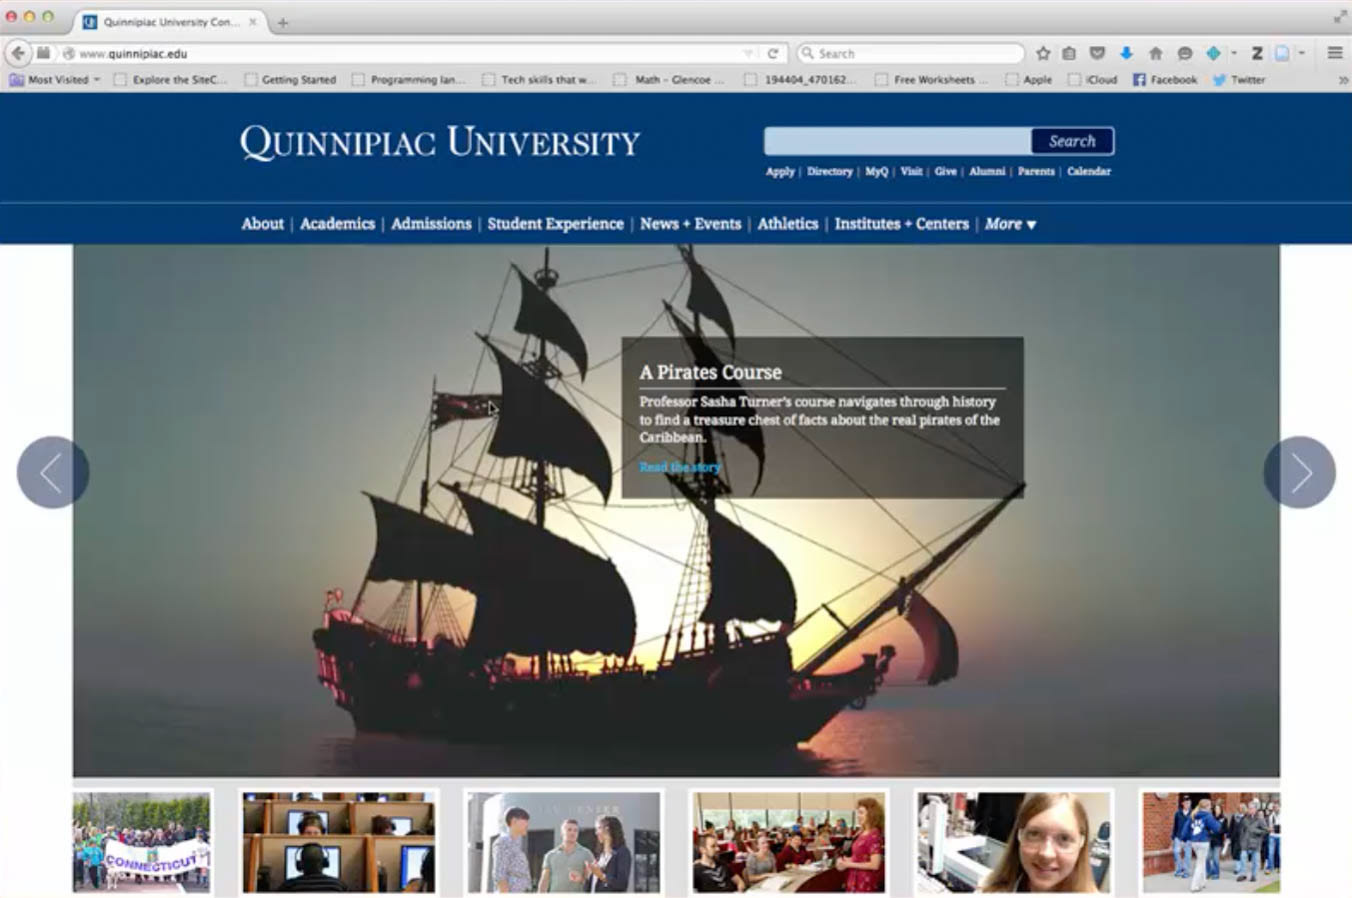This screenshot has height=898, width=1352.
Task: Open the Visit link
Action: 911,171
